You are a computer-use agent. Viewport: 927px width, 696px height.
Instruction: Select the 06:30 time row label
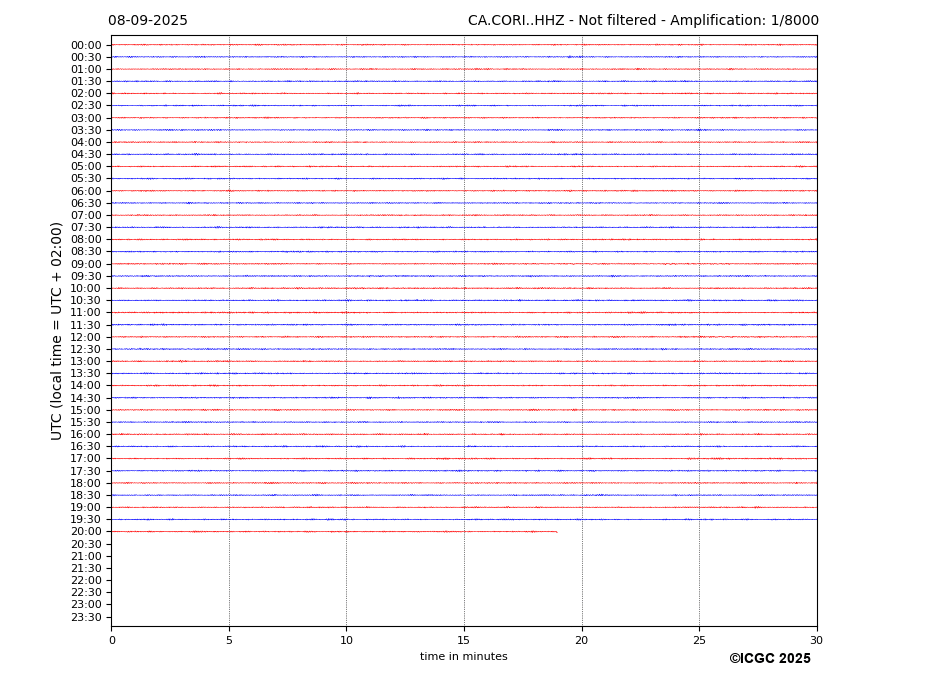[x=86, y=203]
